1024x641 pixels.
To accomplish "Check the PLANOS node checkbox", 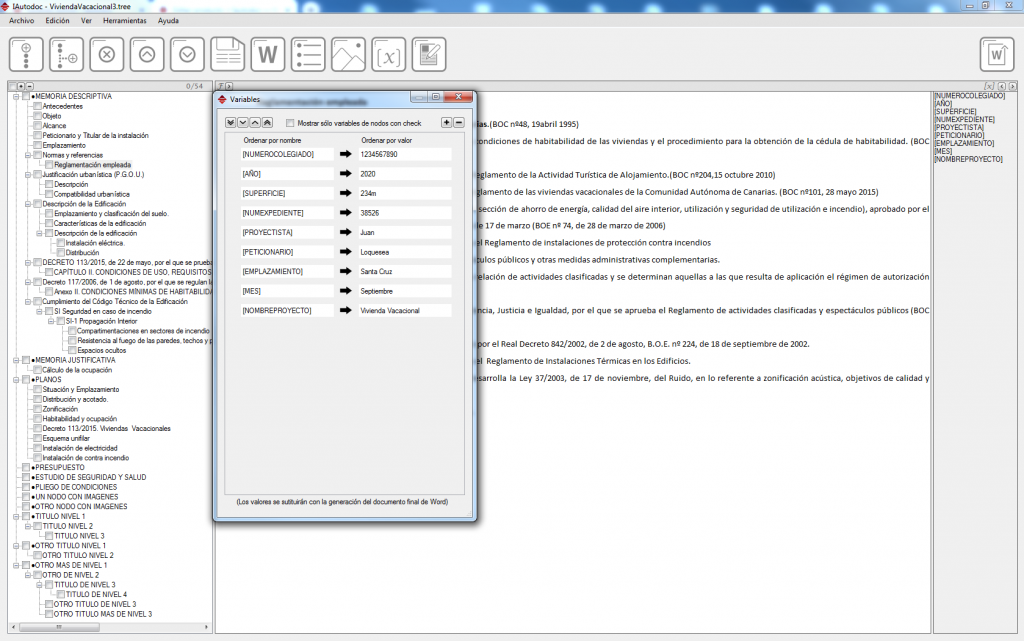I will 26,379.
